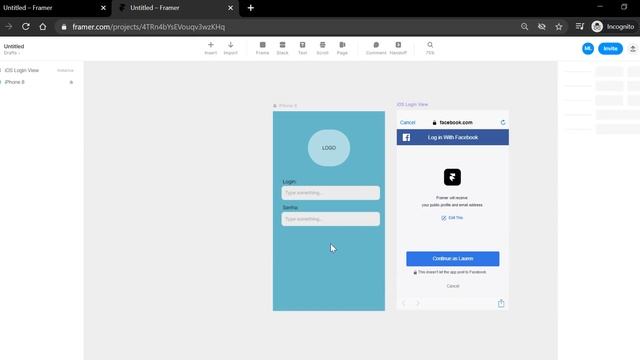The image size is (640, 360).
Task: Click Cancel at top of Facebook view
Action: point(407,122)
